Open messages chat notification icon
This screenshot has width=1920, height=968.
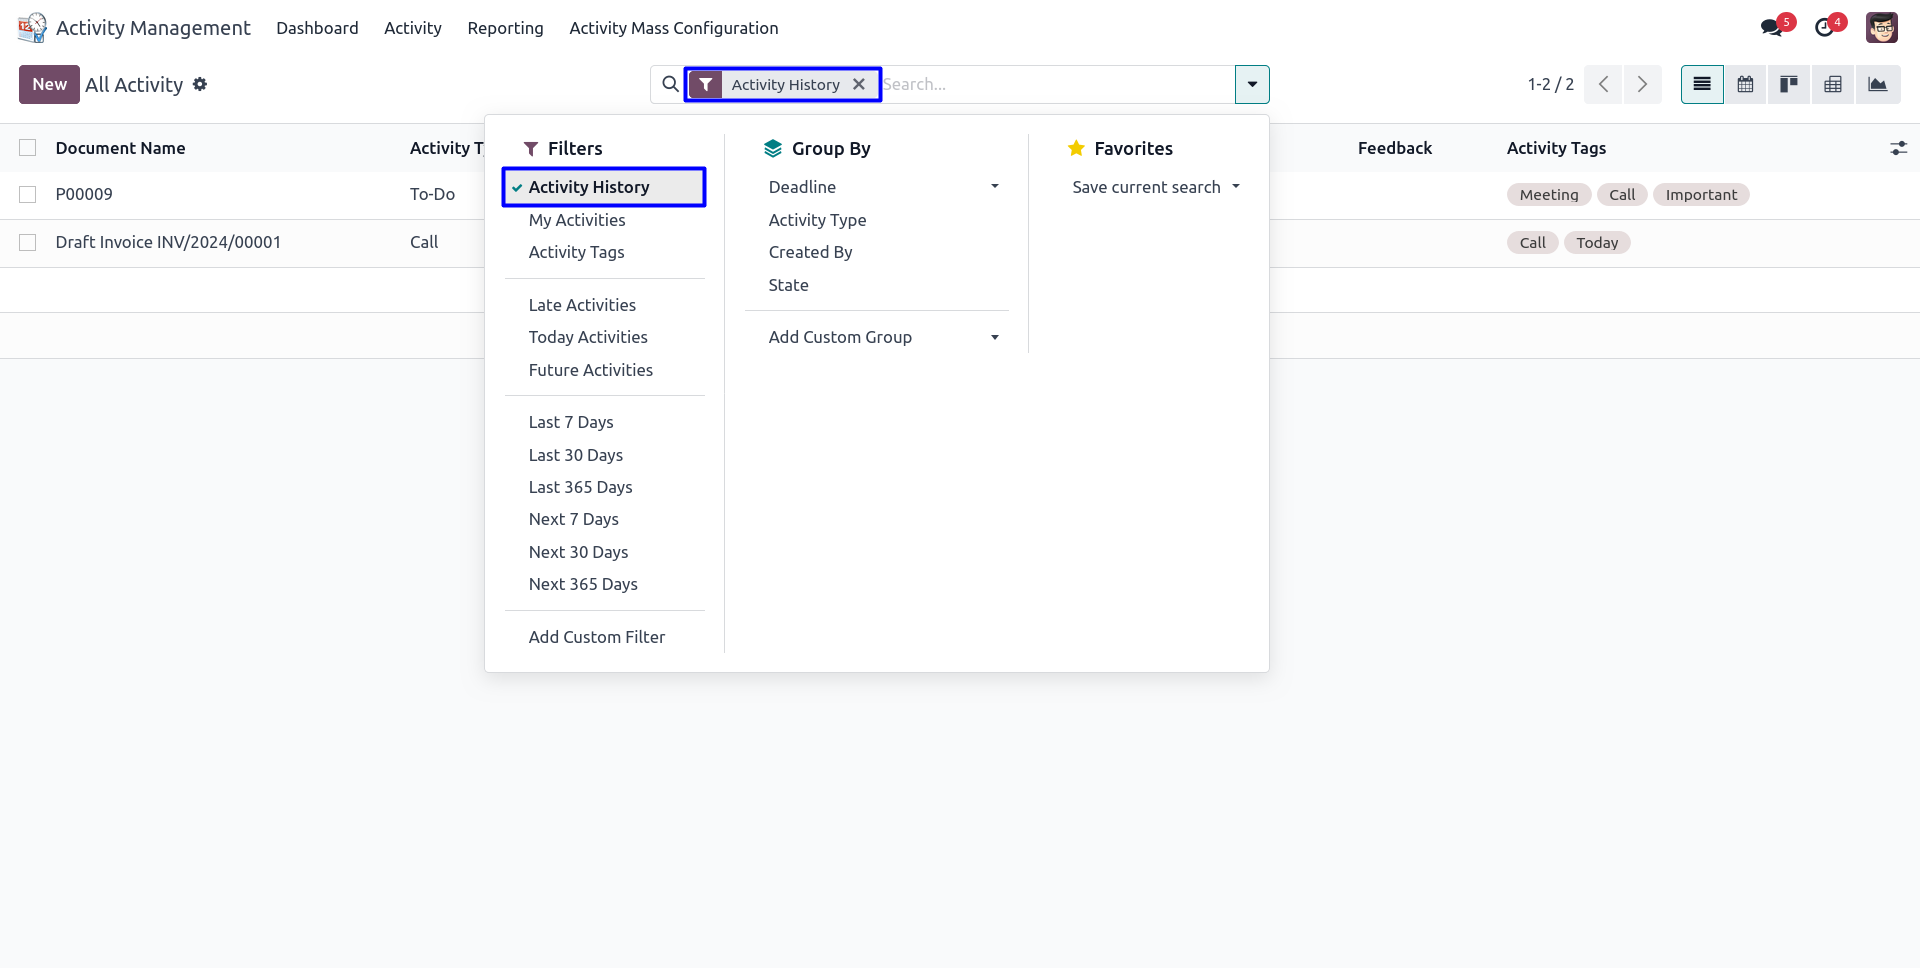point(1772,28)
